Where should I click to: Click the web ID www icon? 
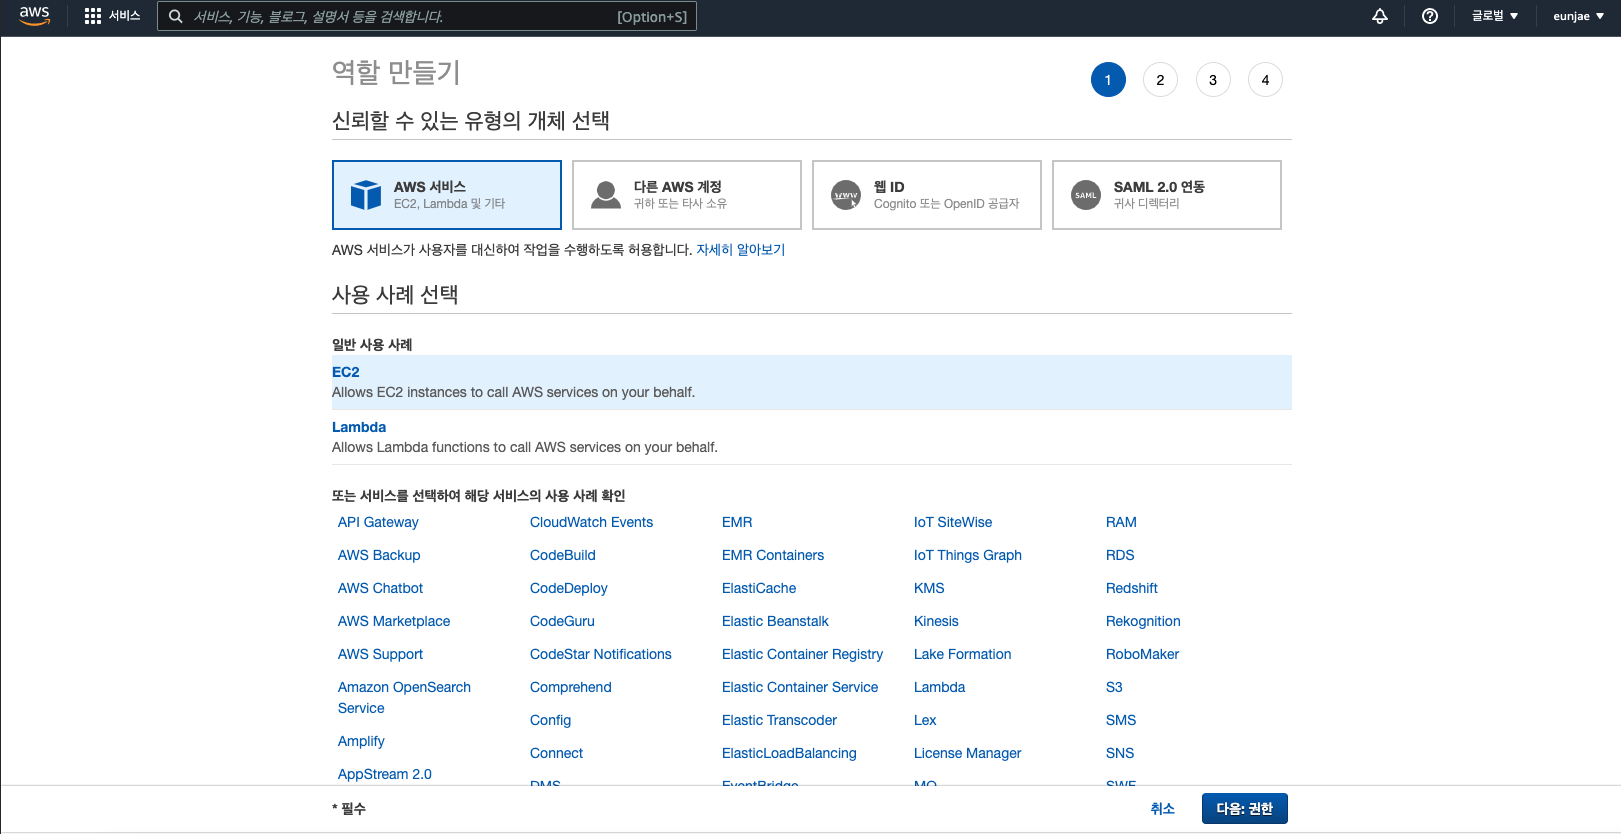[846, 195]
